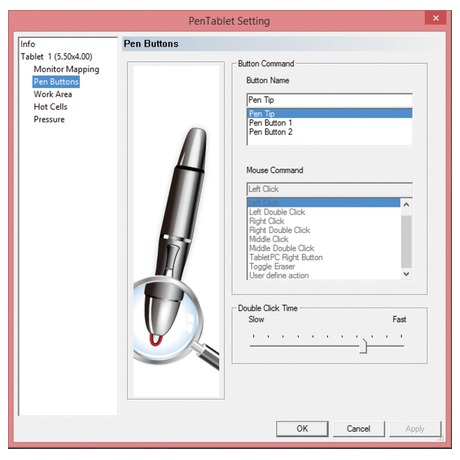460x460 pixels.
Task: Select Middle Double Click command
Action: [324, 248]
